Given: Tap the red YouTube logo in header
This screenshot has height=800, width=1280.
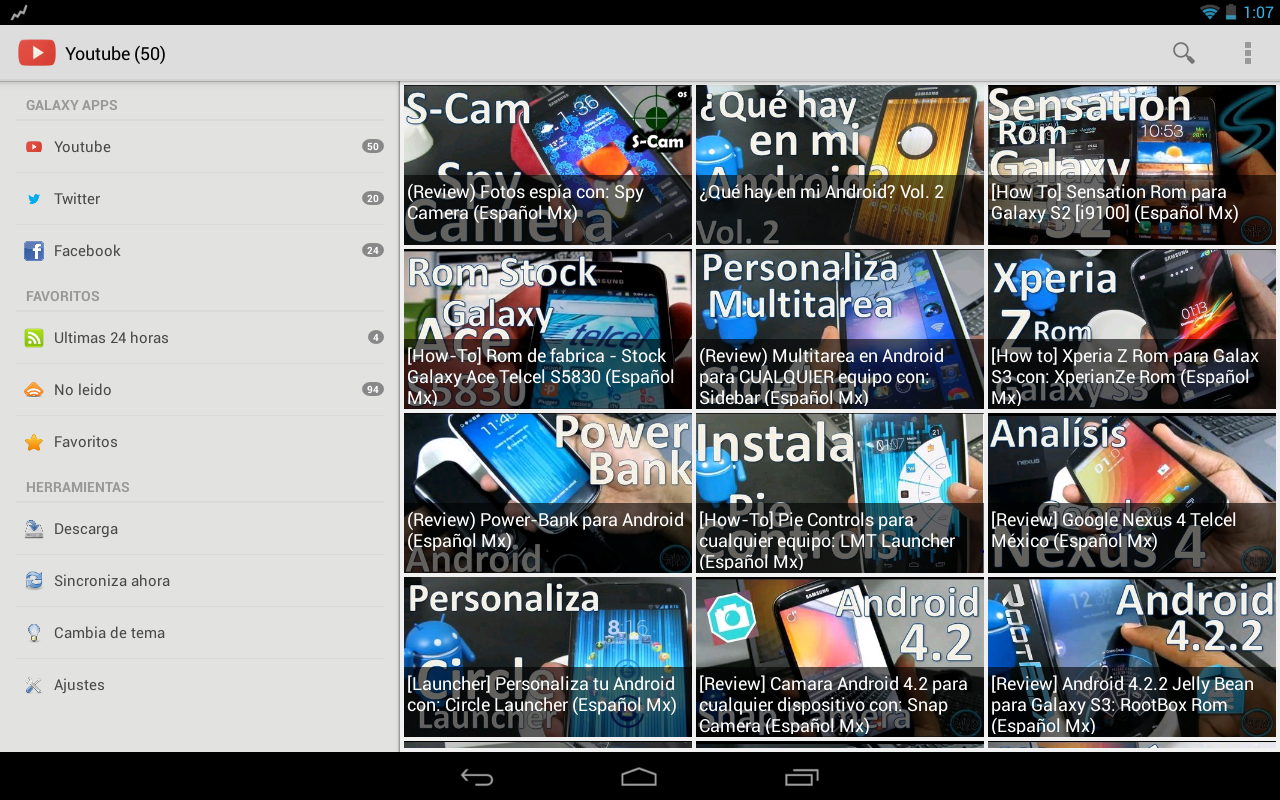Looking at the screenshot, I should click(x=36, y=53).
